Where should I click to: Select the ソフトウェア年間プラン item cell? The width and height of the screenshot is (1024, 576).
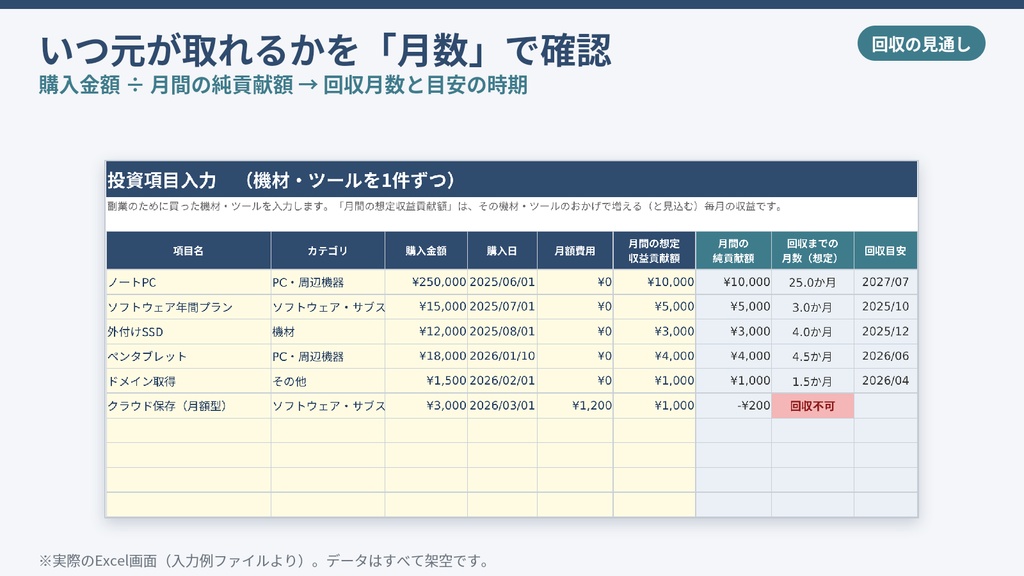pos(188,307)
